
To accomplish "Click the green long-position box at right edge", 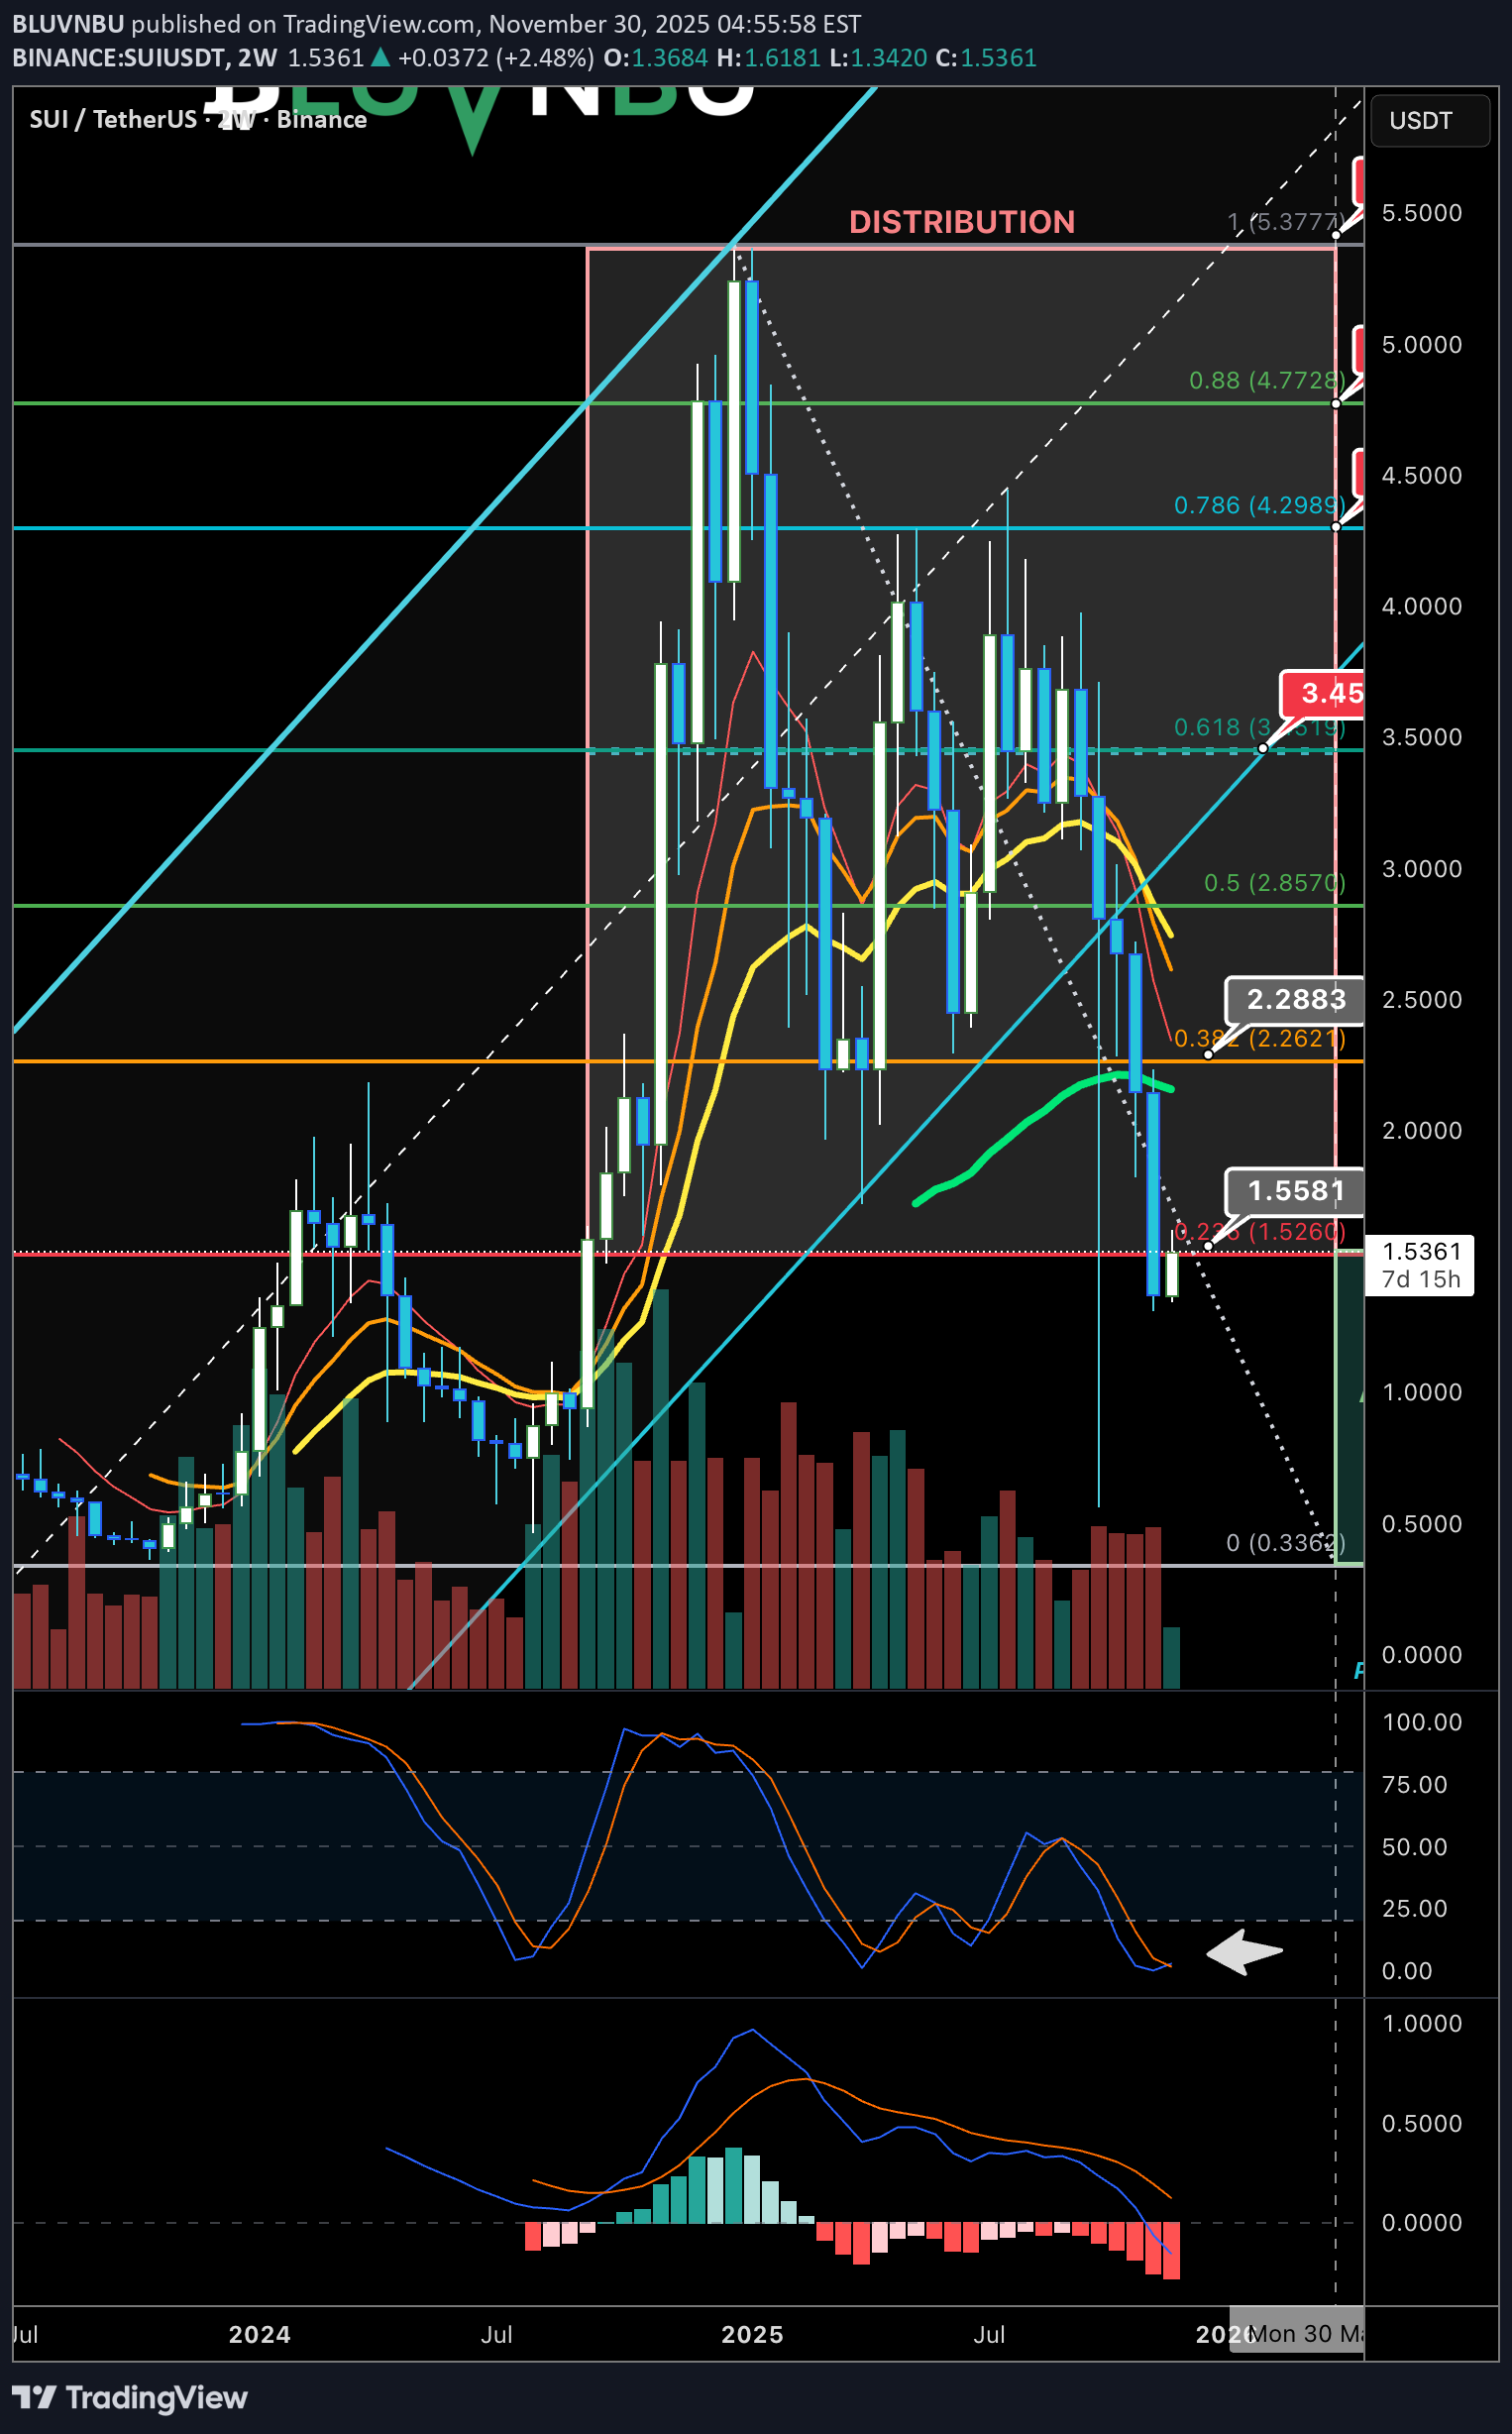I will [x=1349, y=1410].
